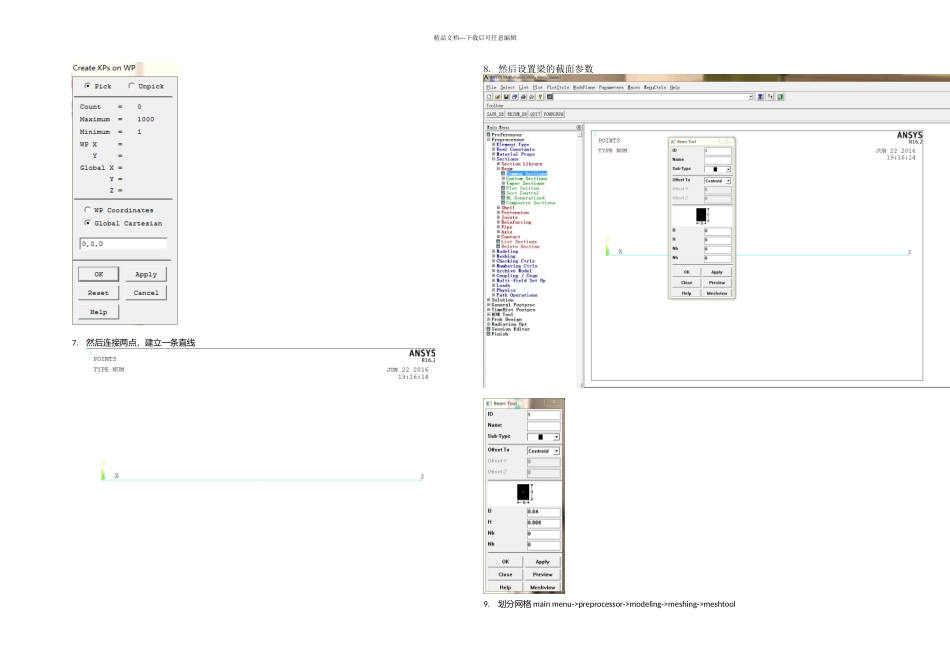Select the Unpick radio button
The width and height of the screenshot is (950, 672).
pyautogui.click(x=131, y=86)
